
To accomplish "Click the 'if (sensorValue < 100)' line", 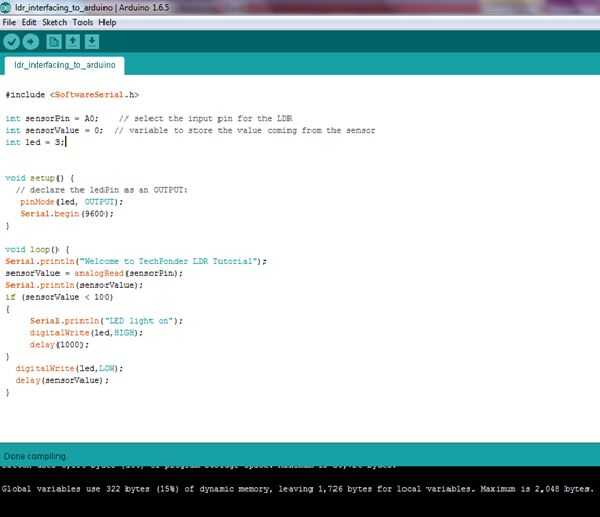I will tap(59, 297).
